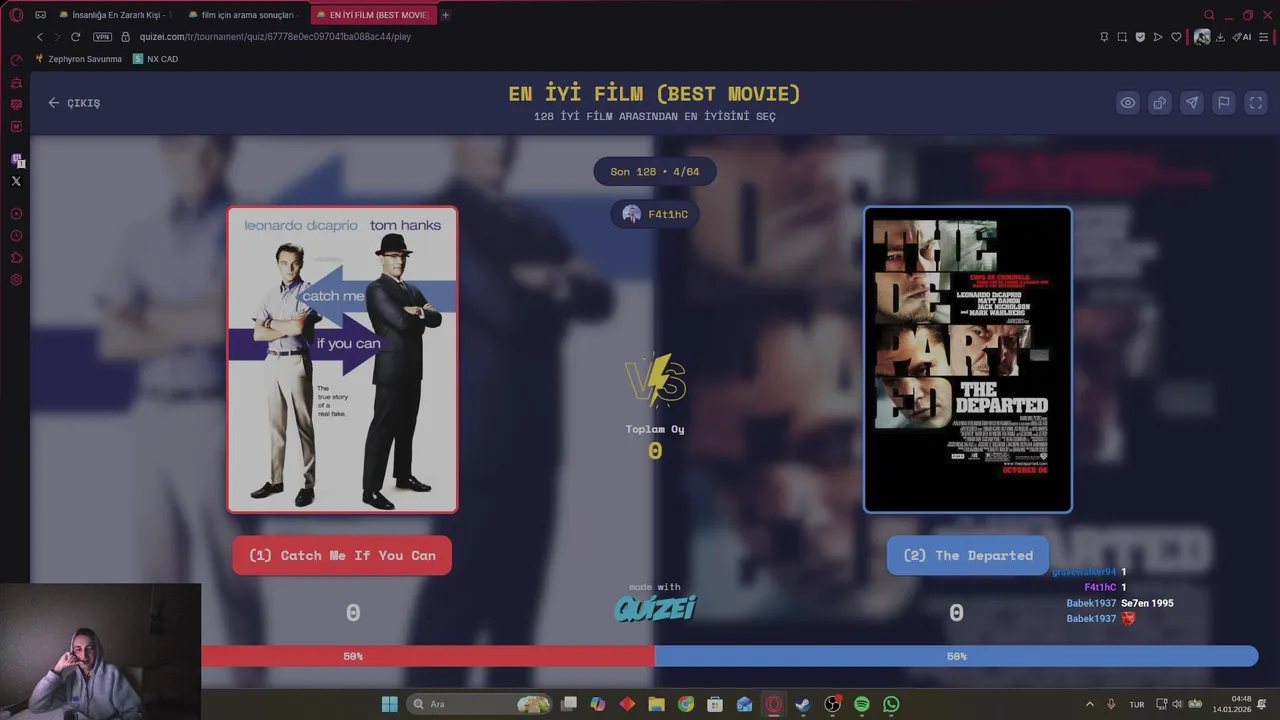Viewport: 1280px width, 720px height.
Task: Bookmark page with the heart icon
Action: coord(1176,37)
